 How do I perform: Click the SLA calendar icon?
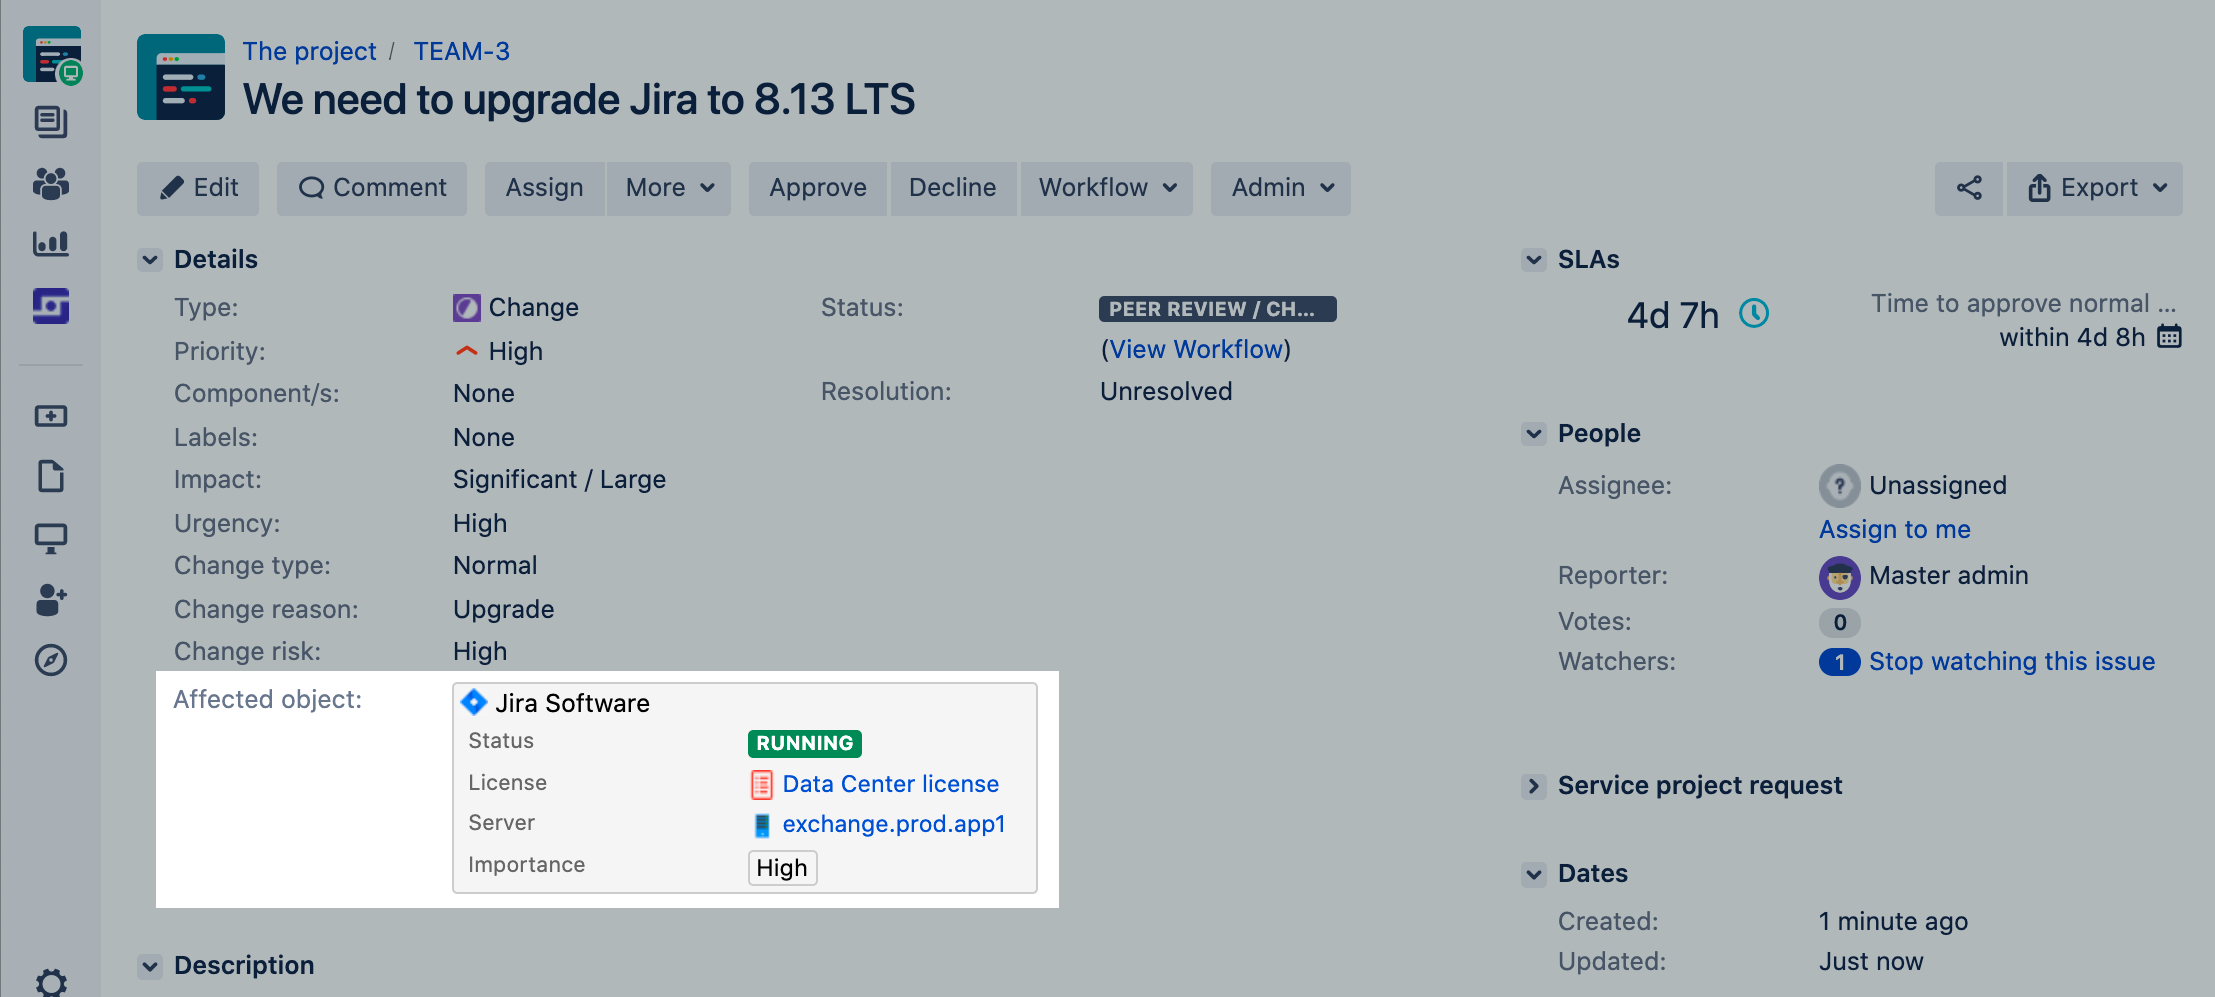click(x=2169, y=337)
